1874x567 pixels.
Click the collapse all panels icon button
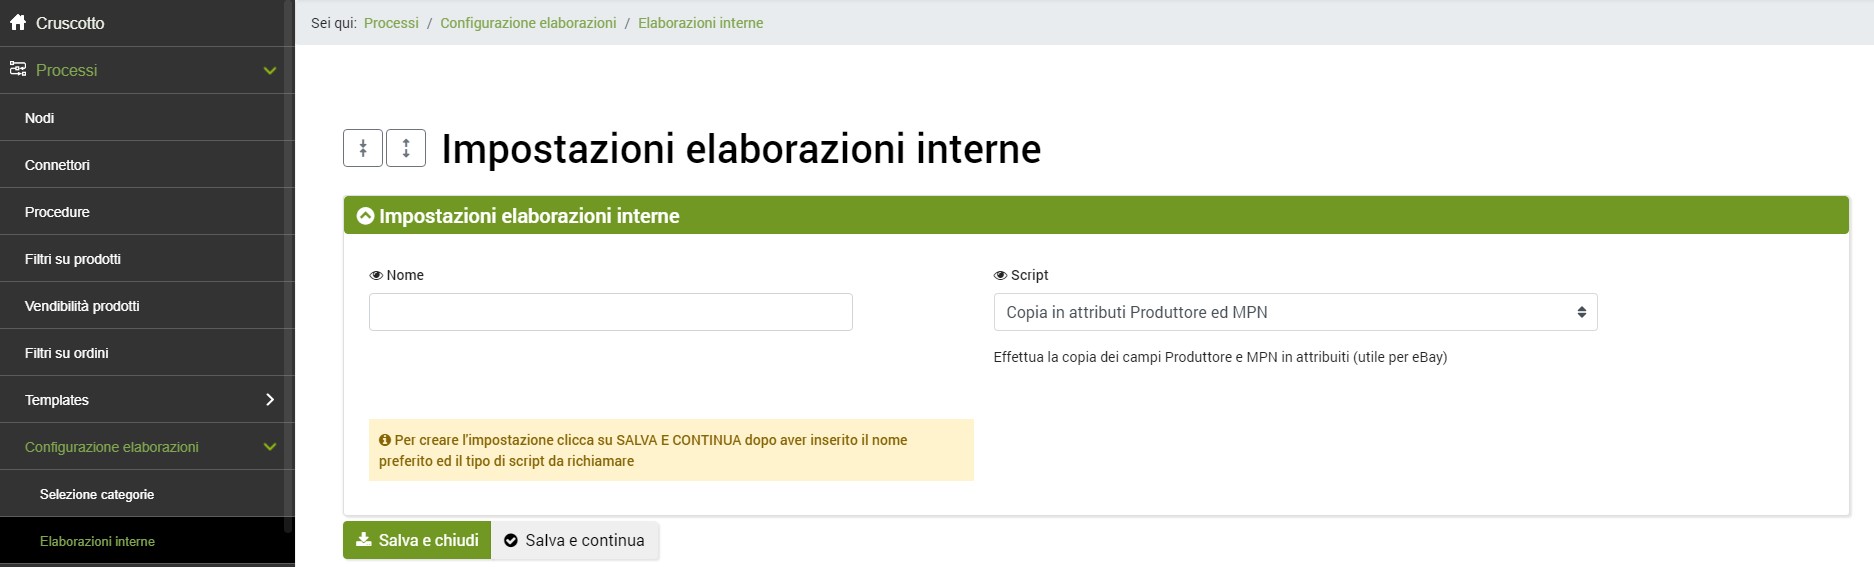pos(363,148)
